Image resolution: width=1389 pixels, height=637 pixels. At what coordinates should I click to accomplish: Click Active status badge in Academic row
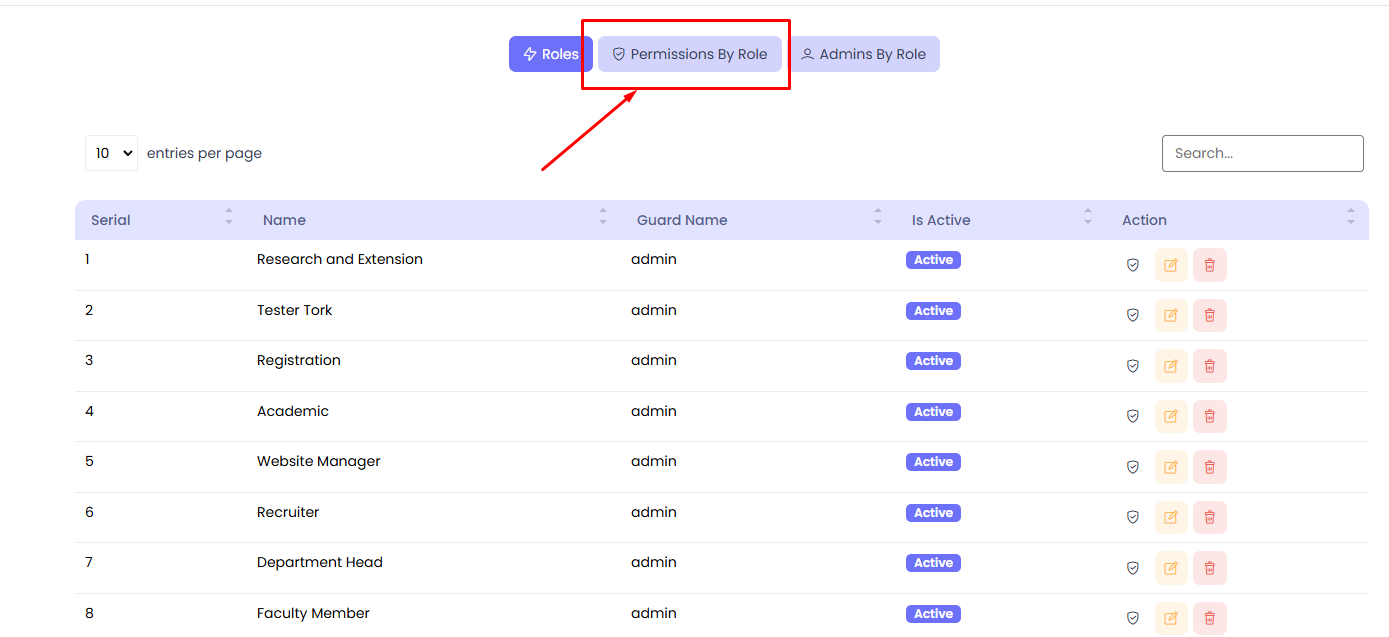click(933, 412)
